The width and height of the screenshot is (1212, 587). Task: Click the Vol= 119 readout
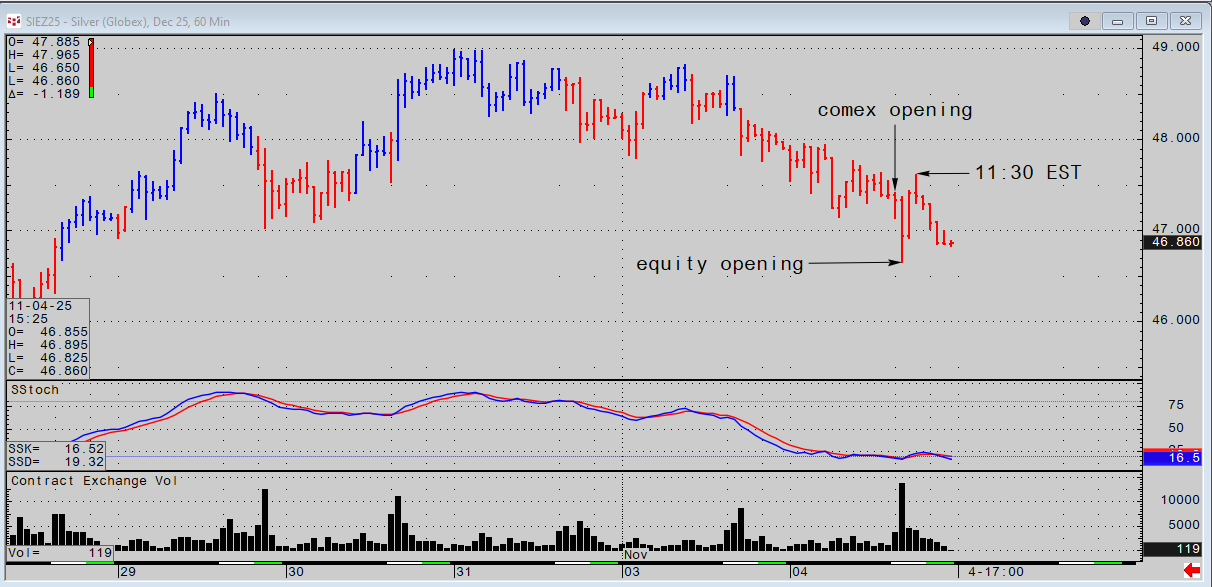pyautogui.click(x=60, y=552)
